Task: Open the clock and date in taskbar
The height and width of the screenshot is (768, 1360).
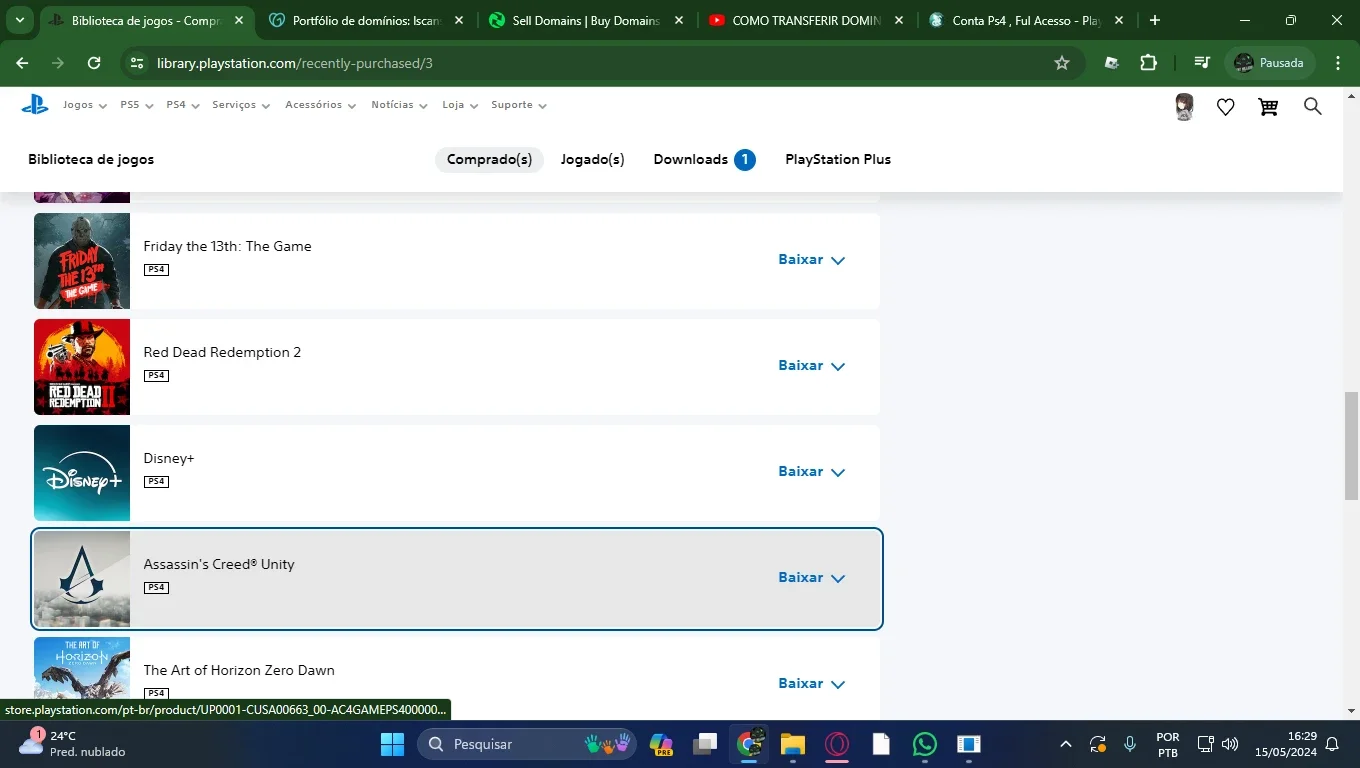Action: coord(1288,744)
